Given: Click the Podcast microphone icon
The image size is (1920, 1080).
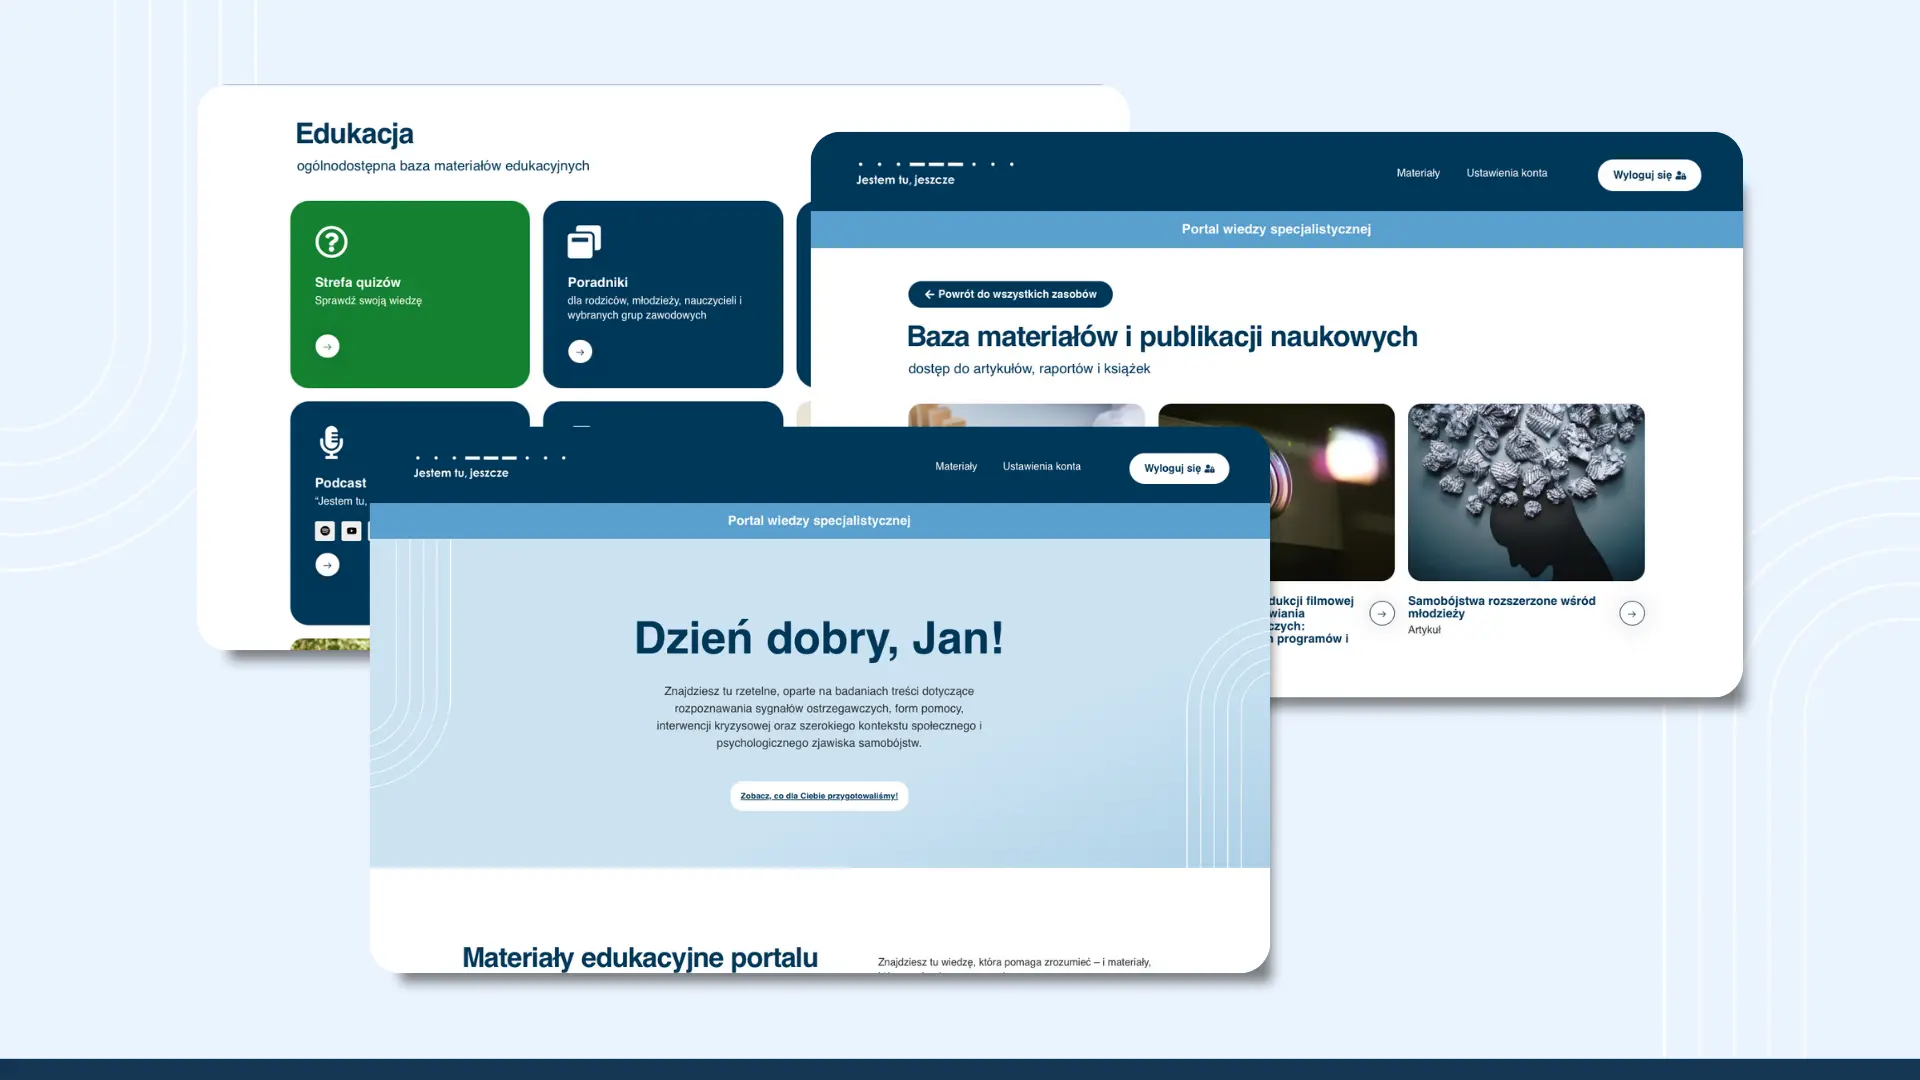Looking at the screenshot, I should pyautogui.click(x=331, y=441).
